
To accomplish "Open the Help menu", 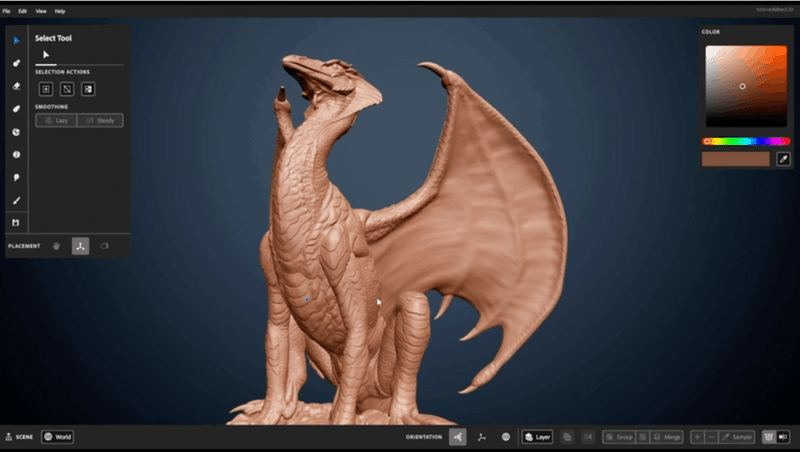I will (60, 11).
